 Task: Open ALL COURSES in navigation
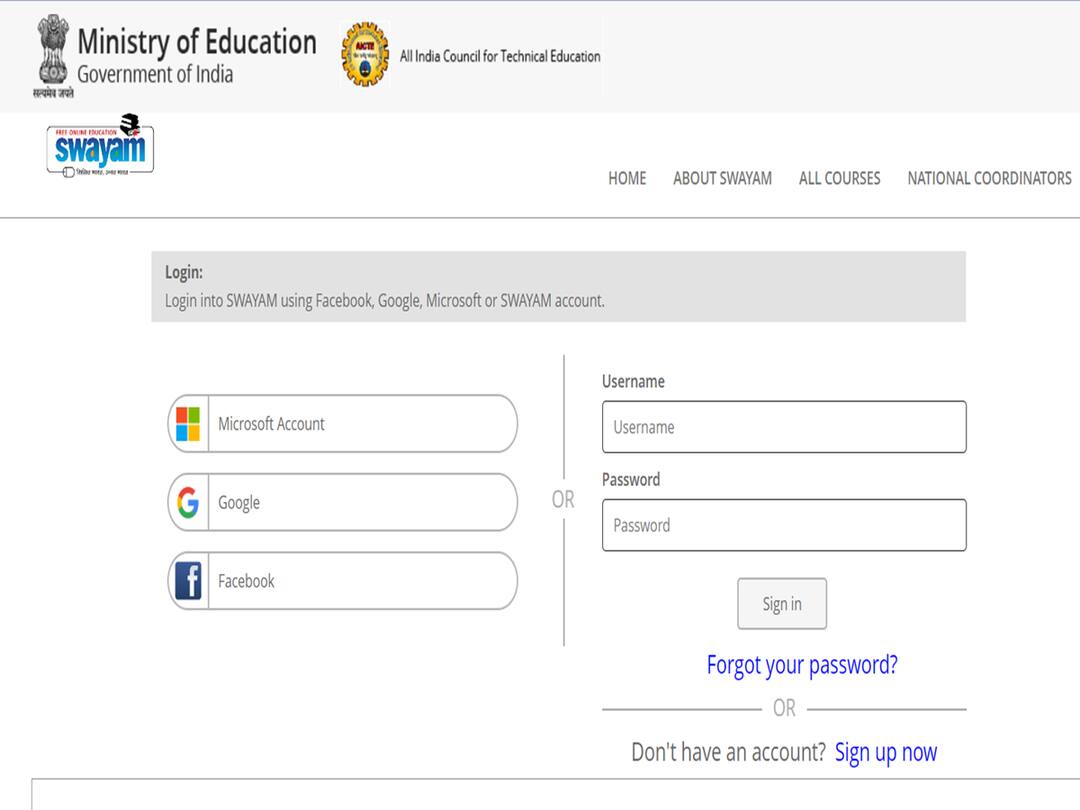(839, 178)
